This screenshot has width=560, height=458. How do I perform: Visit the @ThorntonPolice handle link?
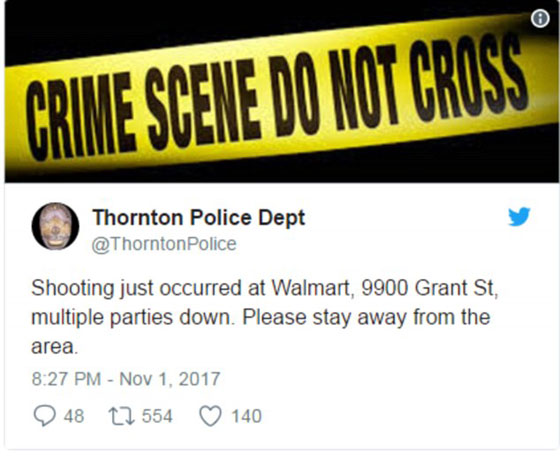pos(164,244)
